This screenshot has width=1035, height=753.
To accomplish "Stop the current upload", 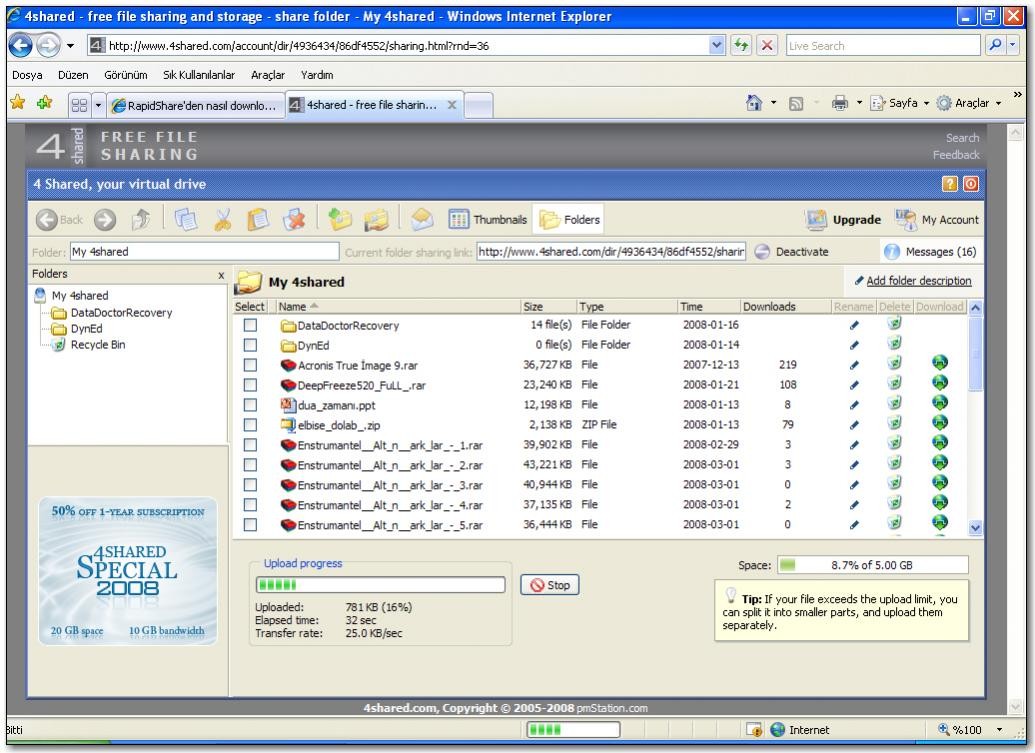I will [549, 586].
